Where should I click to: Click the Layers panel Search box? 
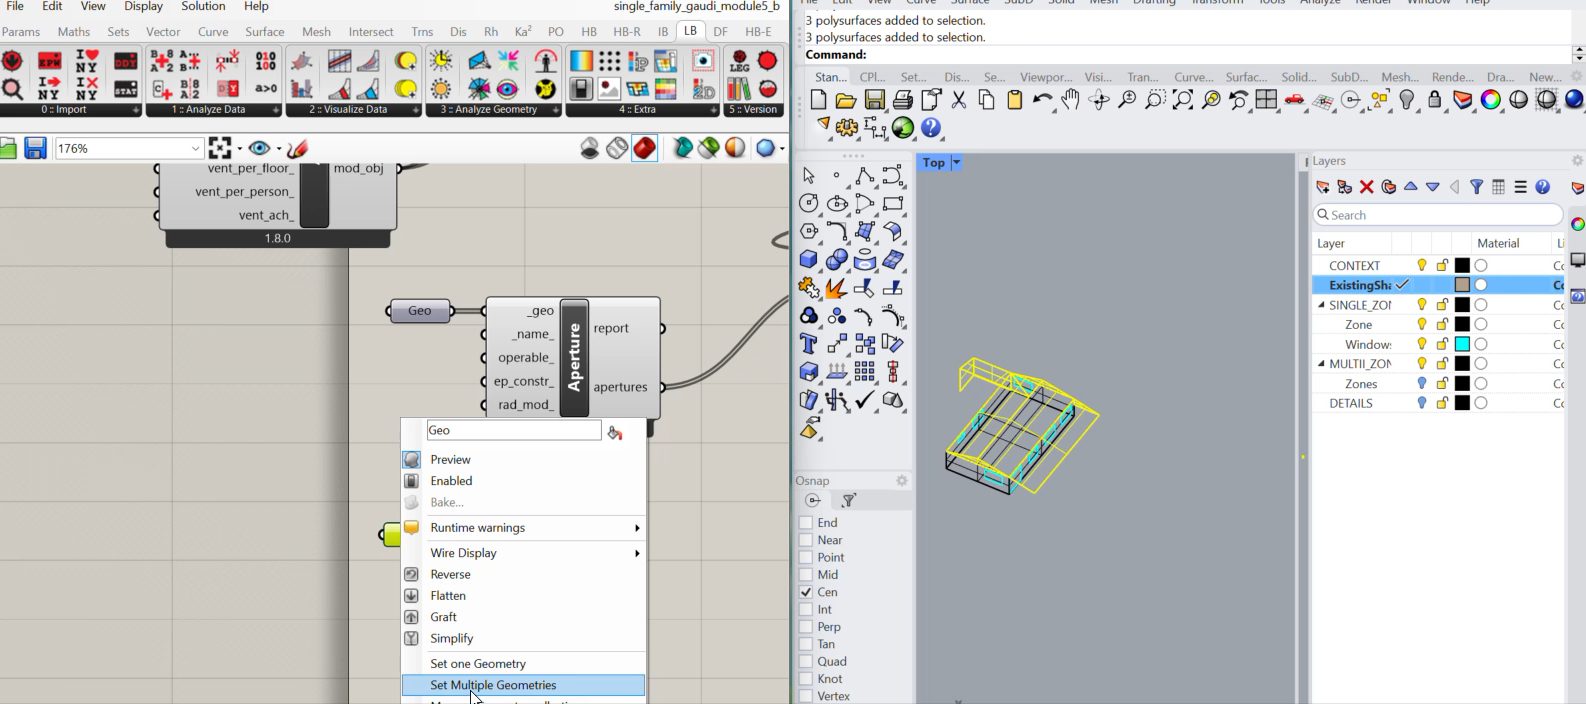click(x=1438, y=215)
